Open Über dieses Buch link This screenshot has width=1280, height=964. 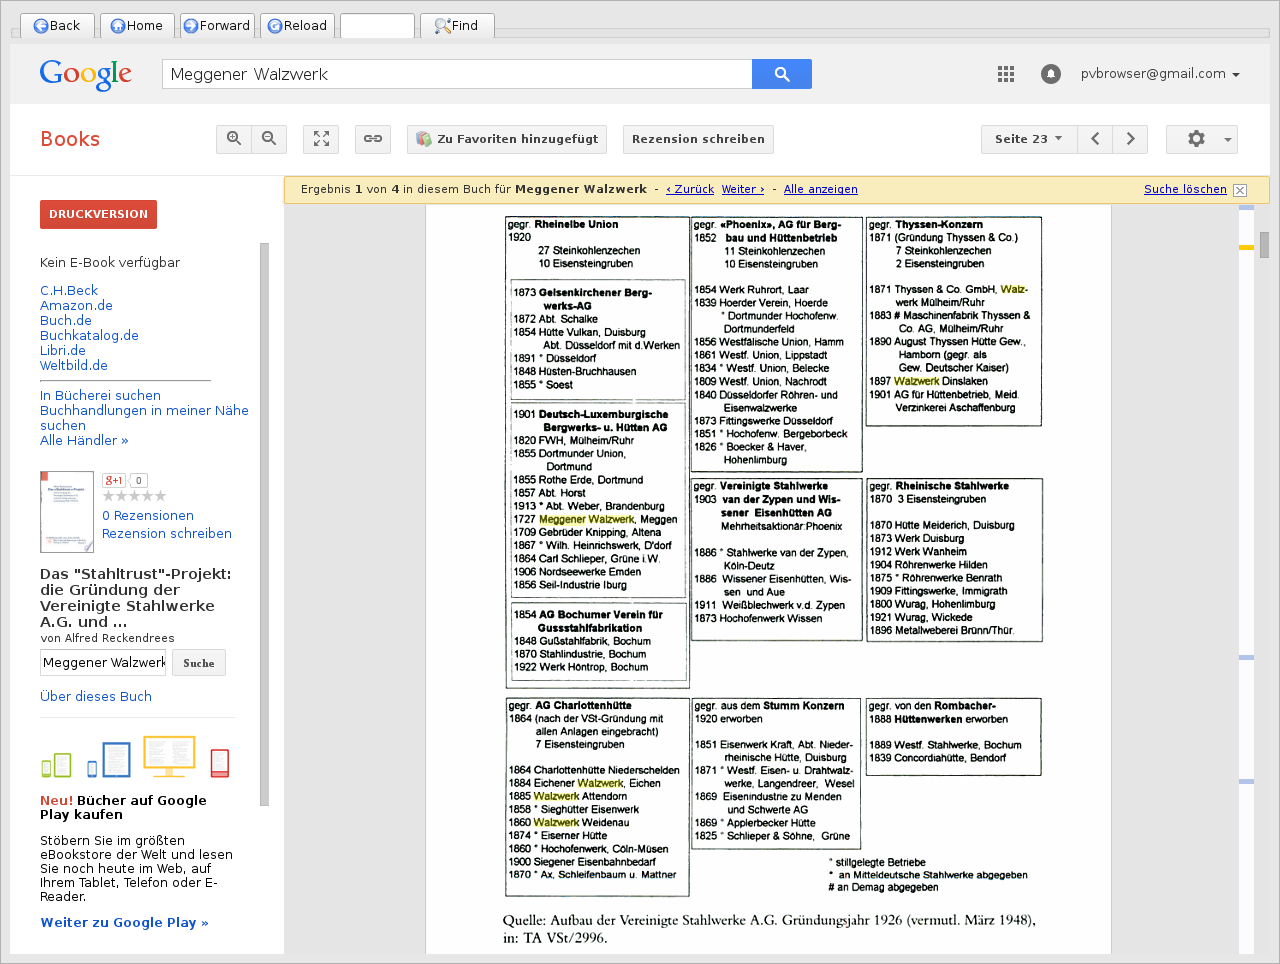click(96, 696)
